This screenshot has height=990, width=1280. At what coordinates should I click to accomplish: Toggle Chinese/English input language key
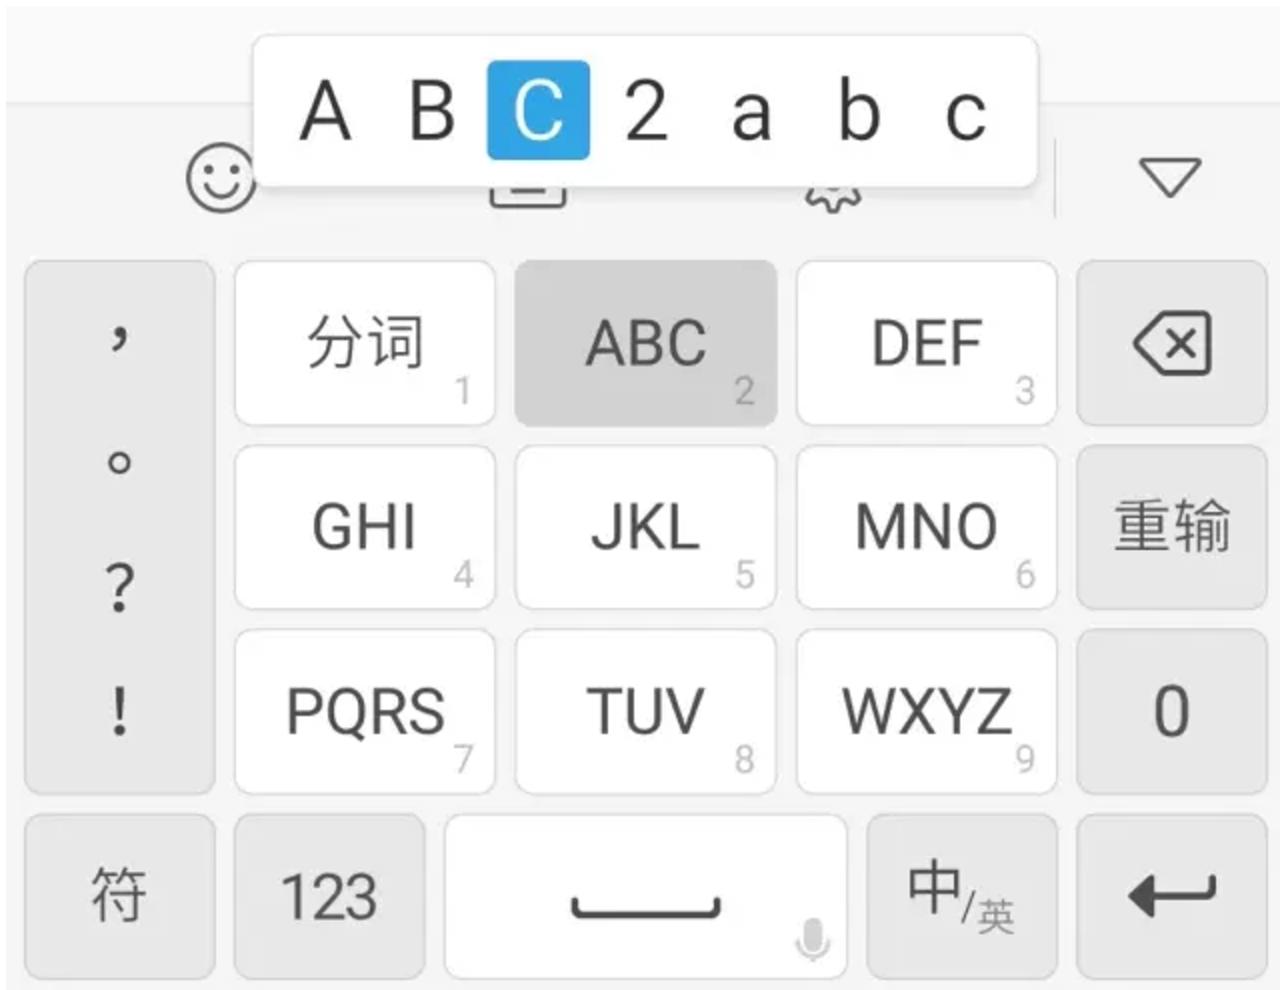pyautogui.click(x=961, y=896)
